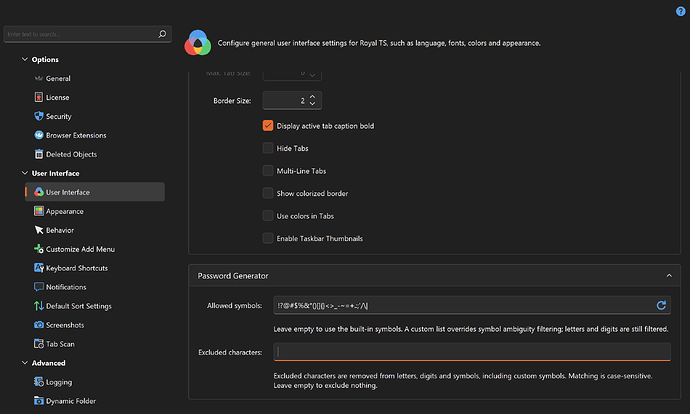Open the License page
This screenshot has width=690, height=414.
point(58,97)
